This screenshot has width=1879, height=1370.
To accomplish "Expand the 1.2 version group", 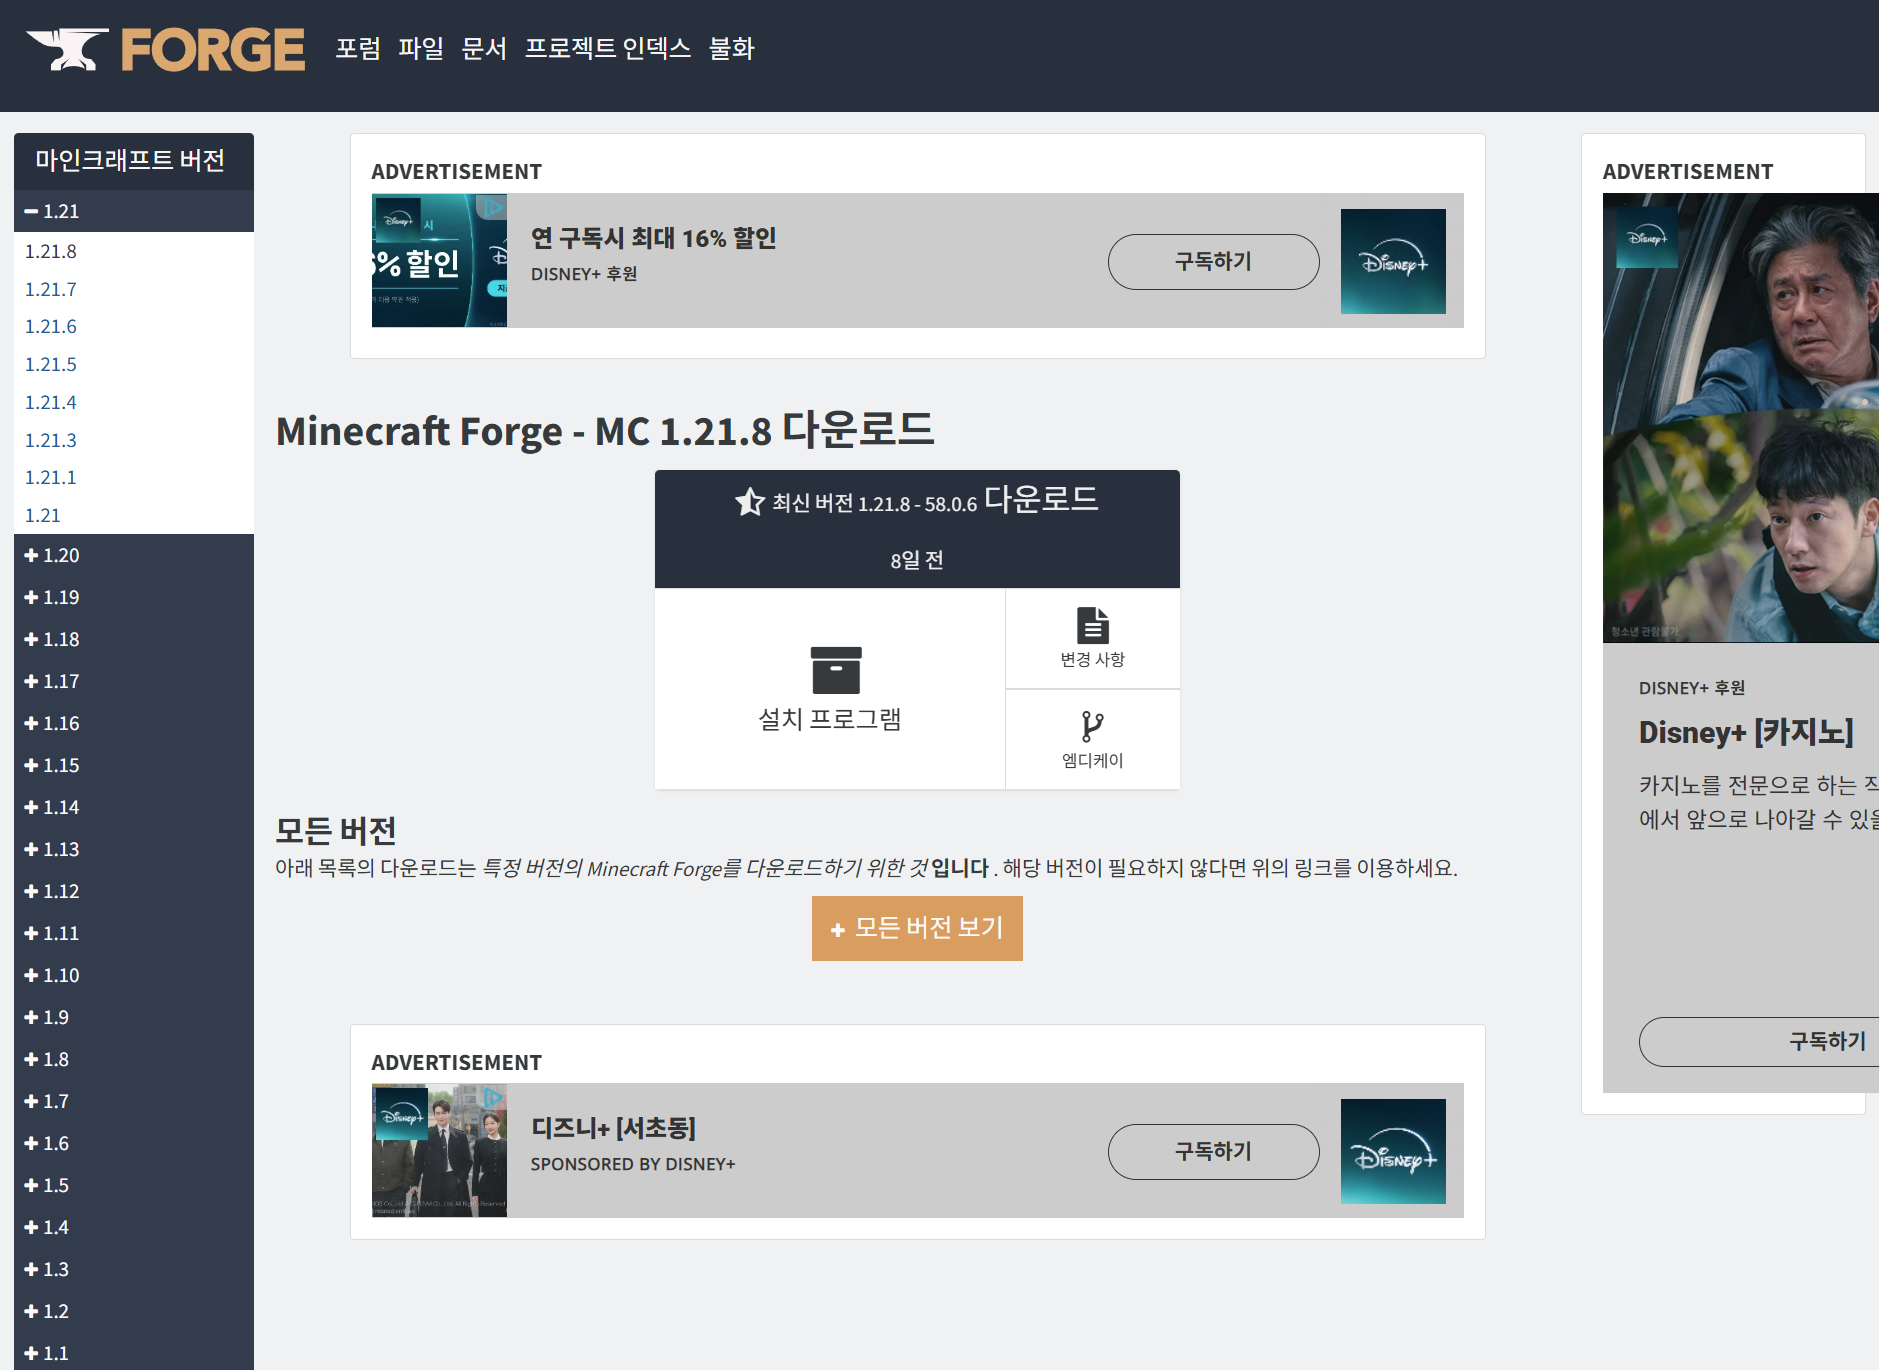I will point(134,1311).
